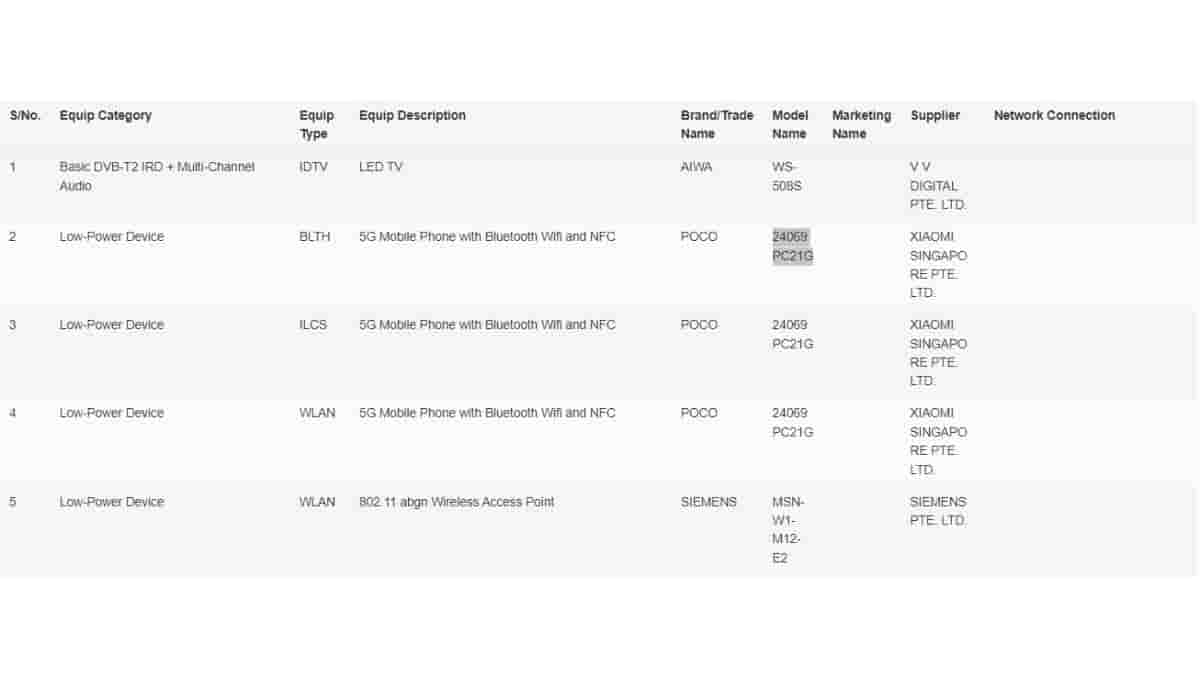This screenshot has height=675, width=1200.
Task: Click the ILCS equip type cell
Action: click(313, 325)
